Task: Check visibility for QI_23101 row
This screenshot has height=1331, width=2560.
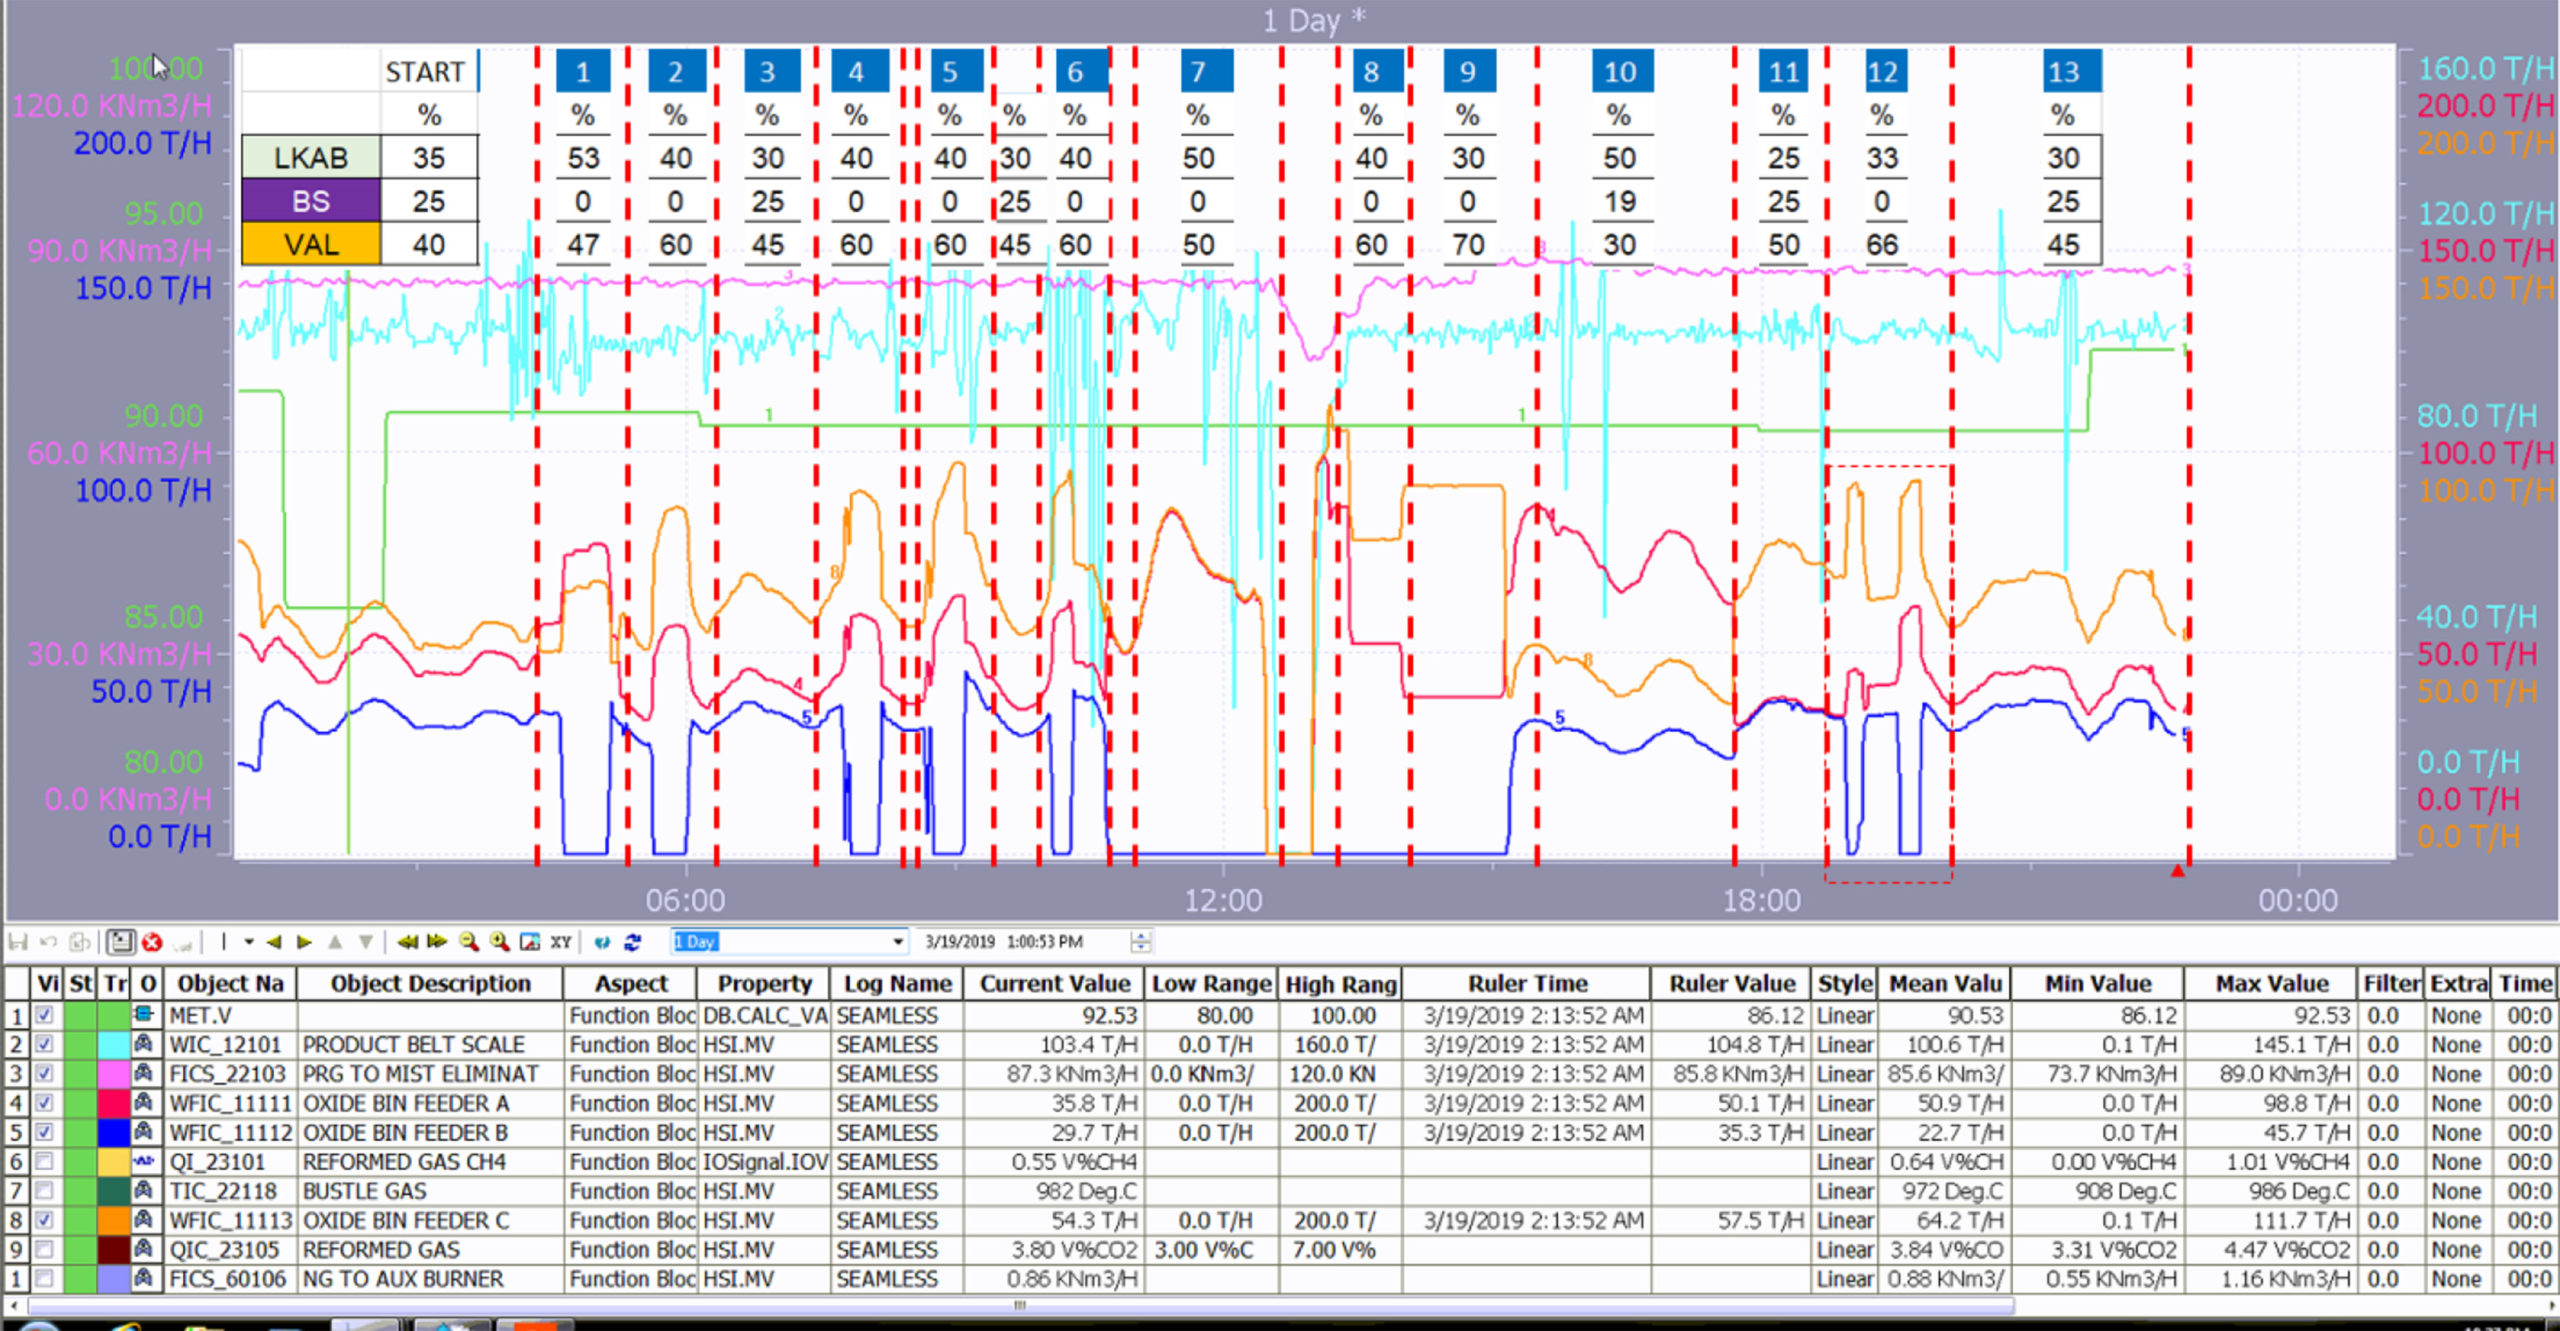Action: click(x=45, y=1161)
